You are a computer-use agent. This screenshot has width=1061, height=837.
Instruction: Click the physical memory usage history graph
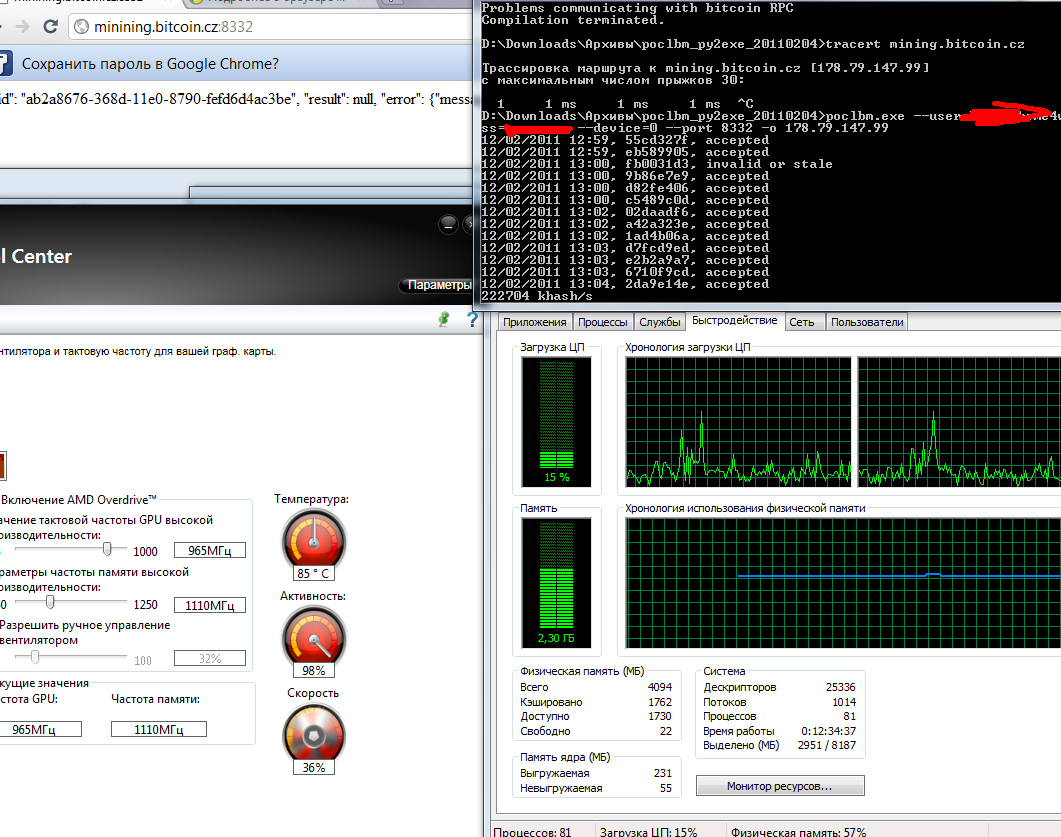click(843, 583)
